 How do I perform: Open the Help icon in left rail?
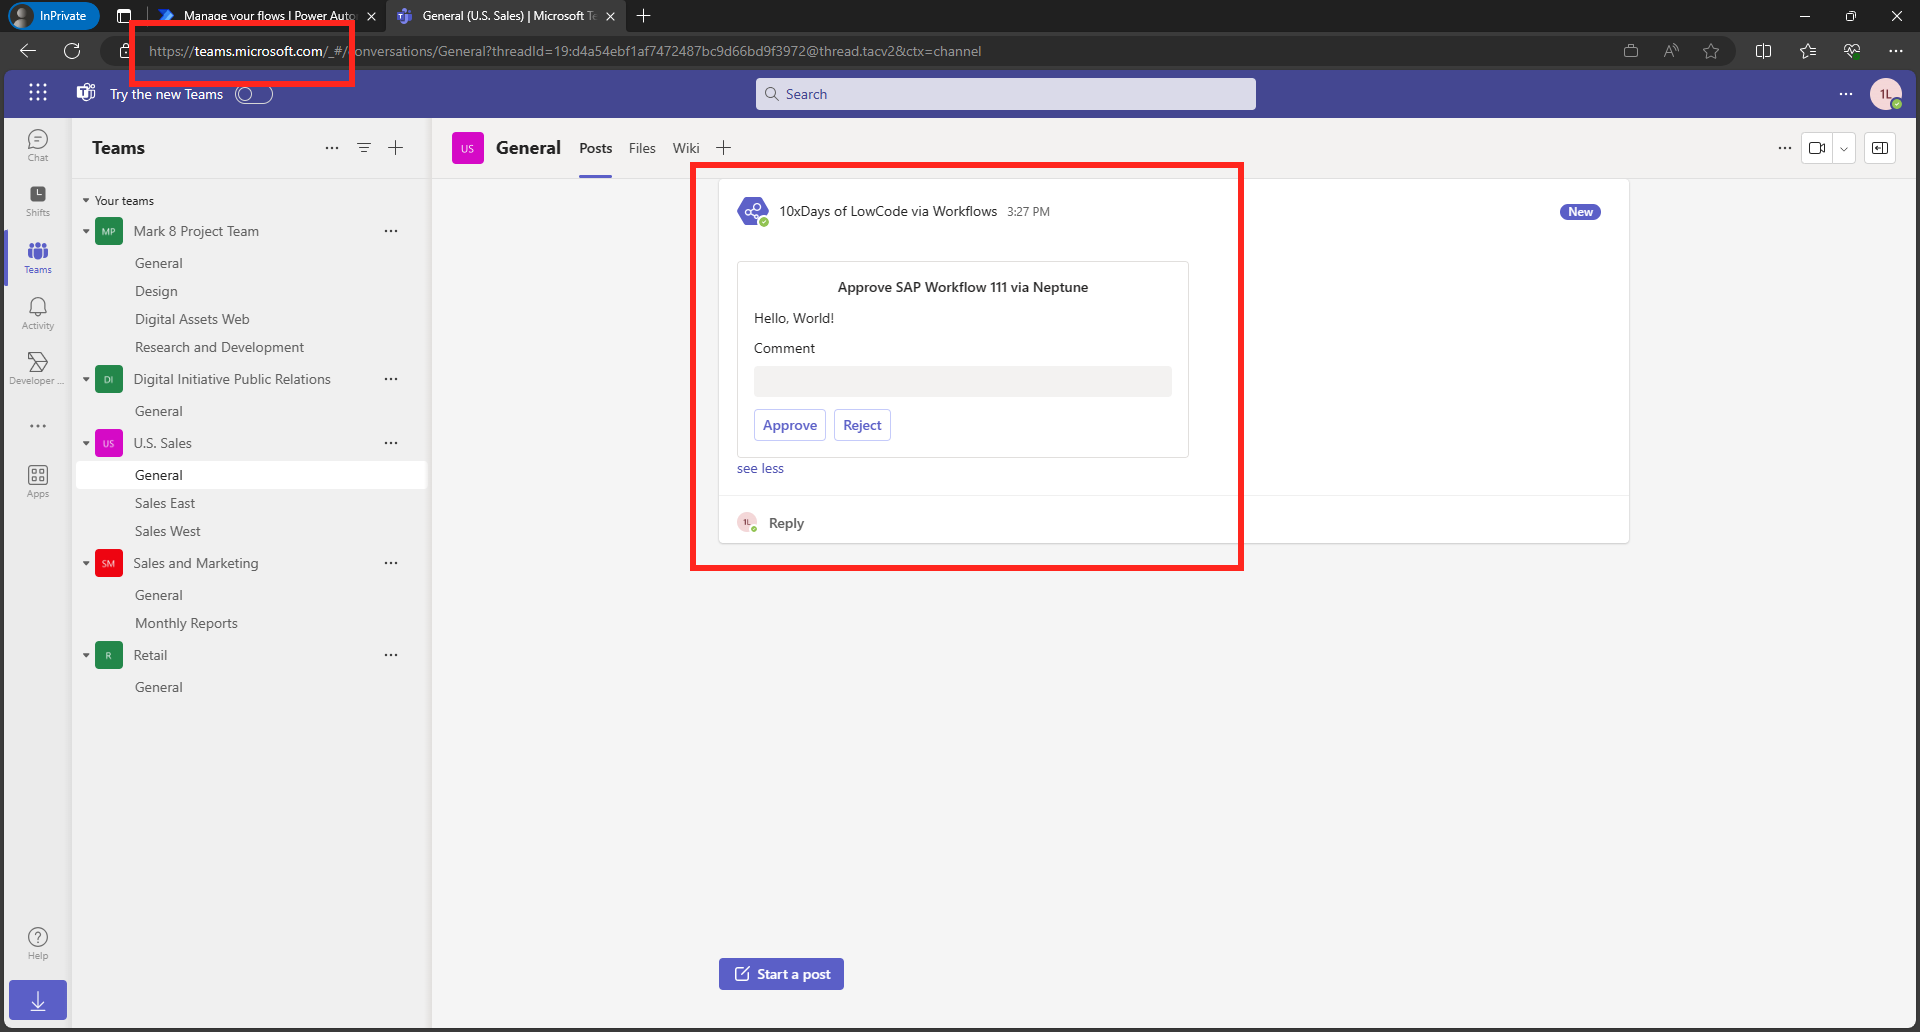click(38, 943)
